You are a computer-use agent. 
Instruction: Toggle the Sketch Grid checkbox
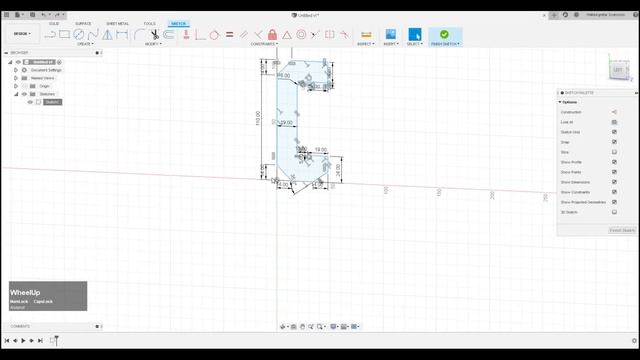point(614,132)
